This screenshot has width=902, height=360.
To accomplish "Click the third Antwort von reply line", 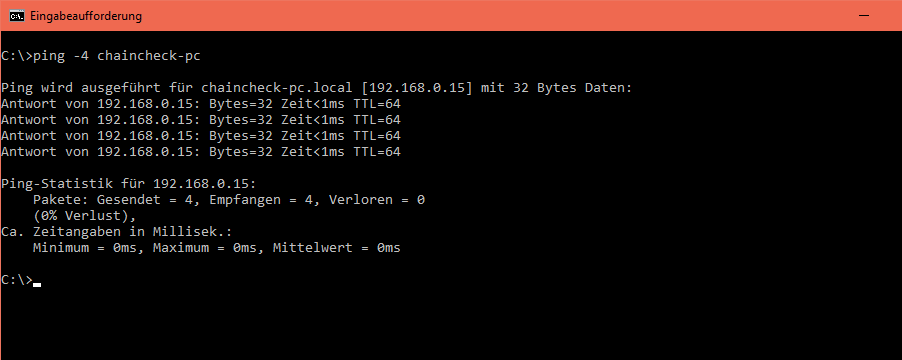I will (x=201, y=136).
